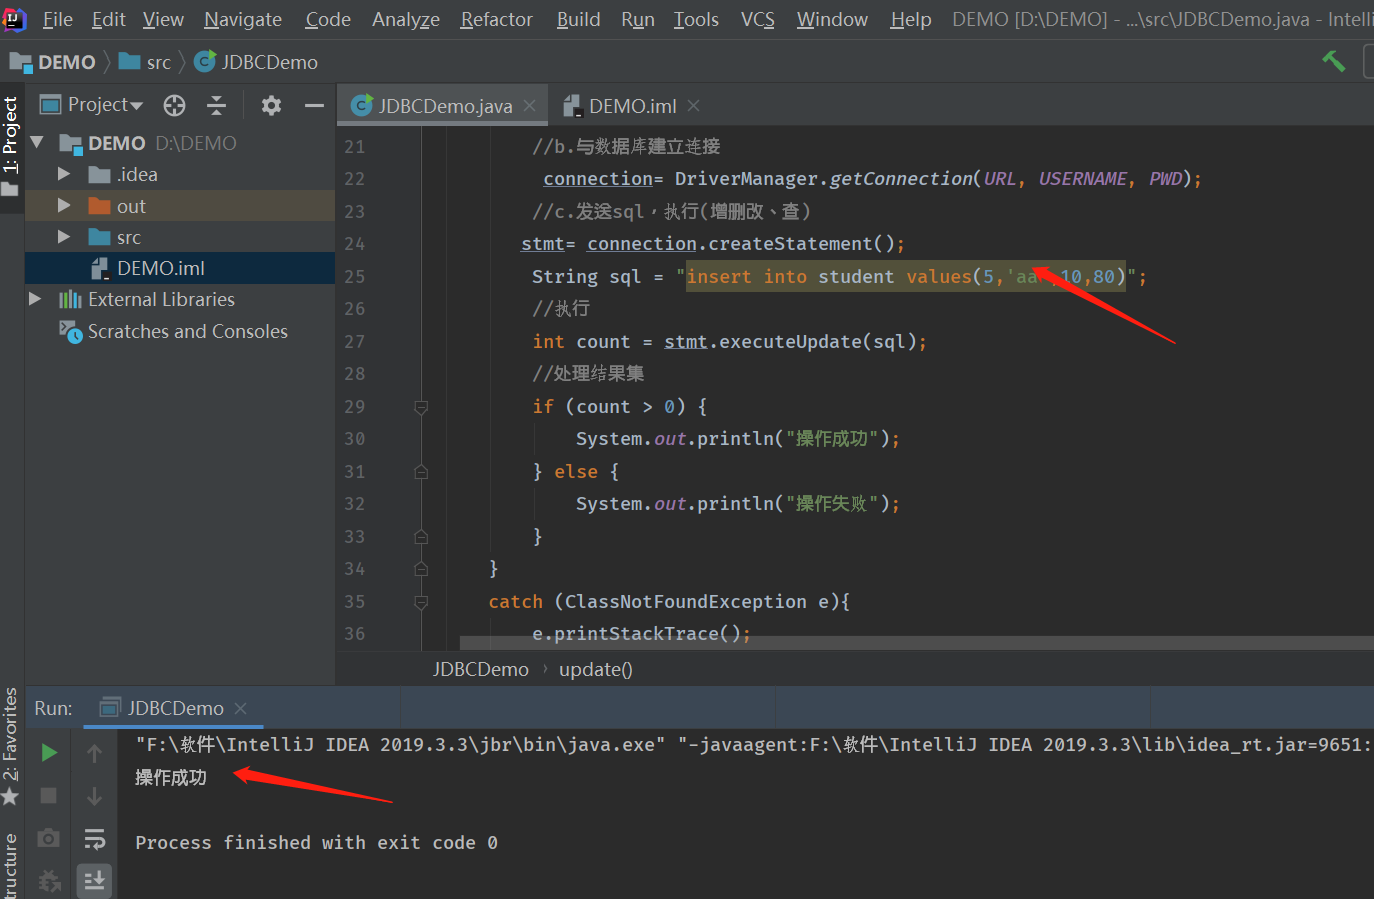This screenshot has height=899, width=1374.
Task: Click the IntelliJ IDEA logo icon
Action: [15, 19]
